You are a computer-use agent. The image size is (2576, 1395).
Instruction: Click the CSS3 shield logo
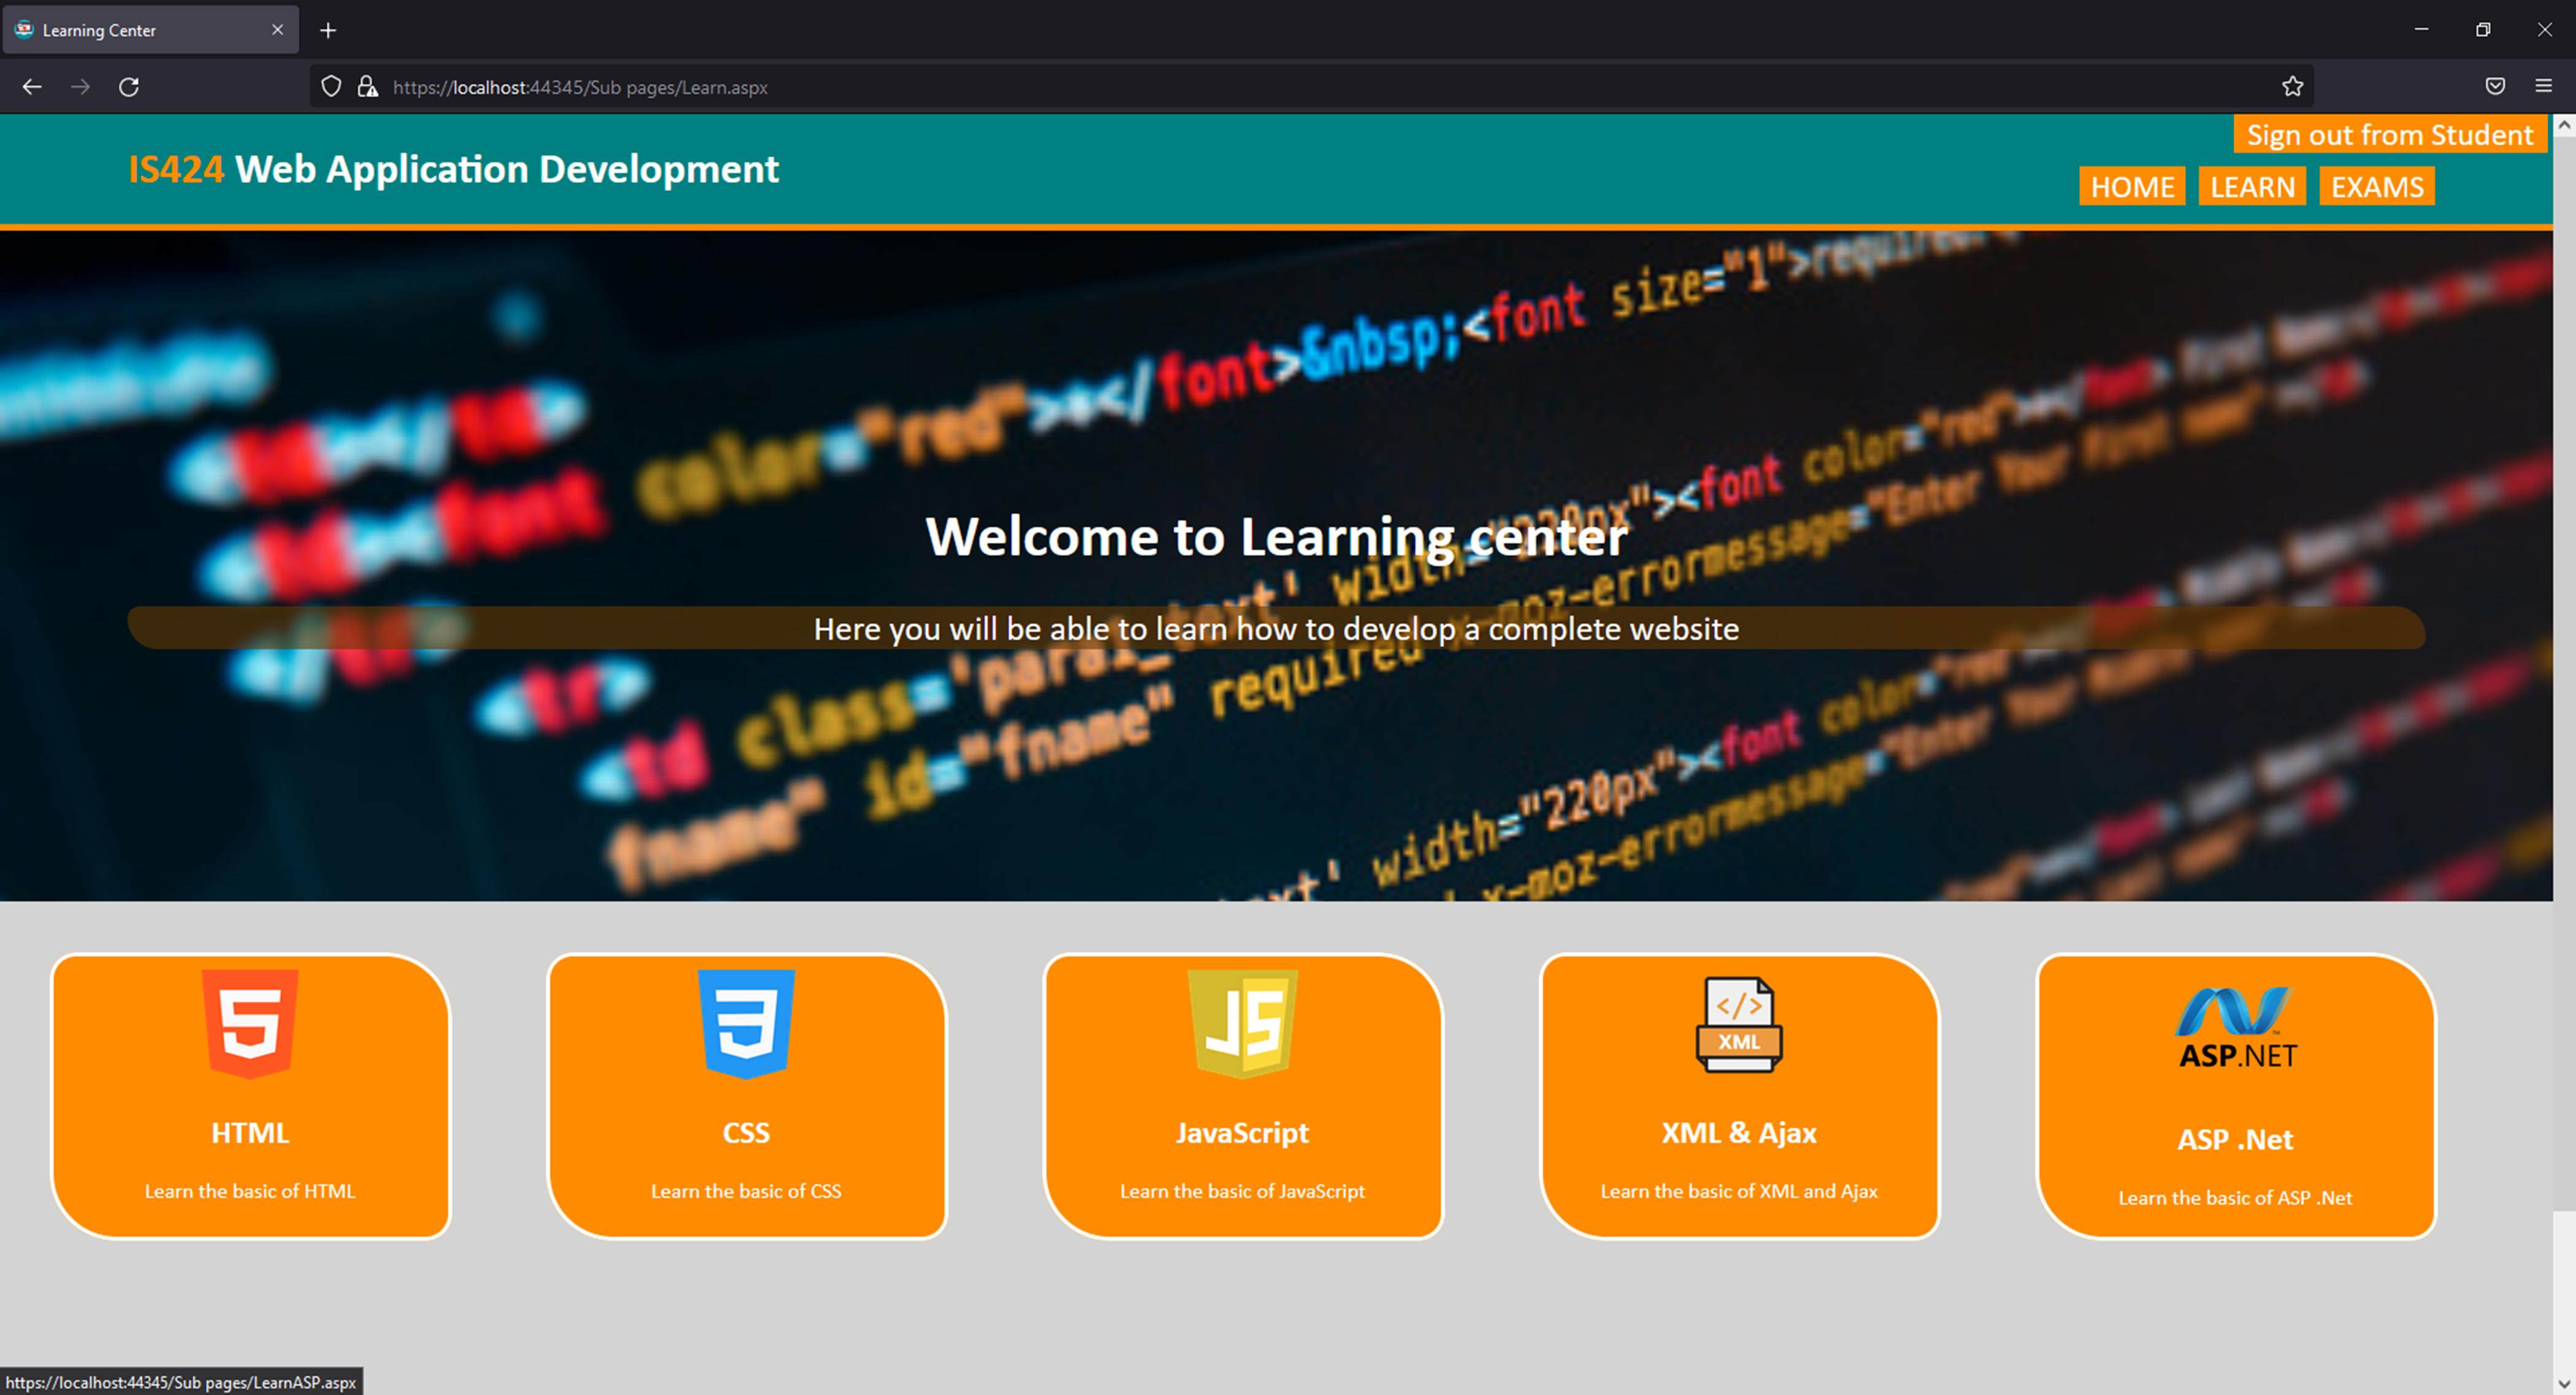point(746,1023)
